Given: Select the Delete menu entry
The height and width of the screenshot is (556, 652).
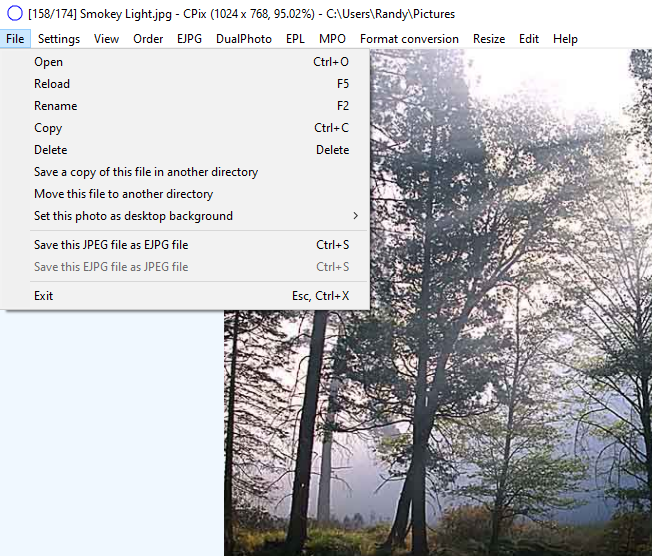Looking at the screenshot, I should [185, 150].
